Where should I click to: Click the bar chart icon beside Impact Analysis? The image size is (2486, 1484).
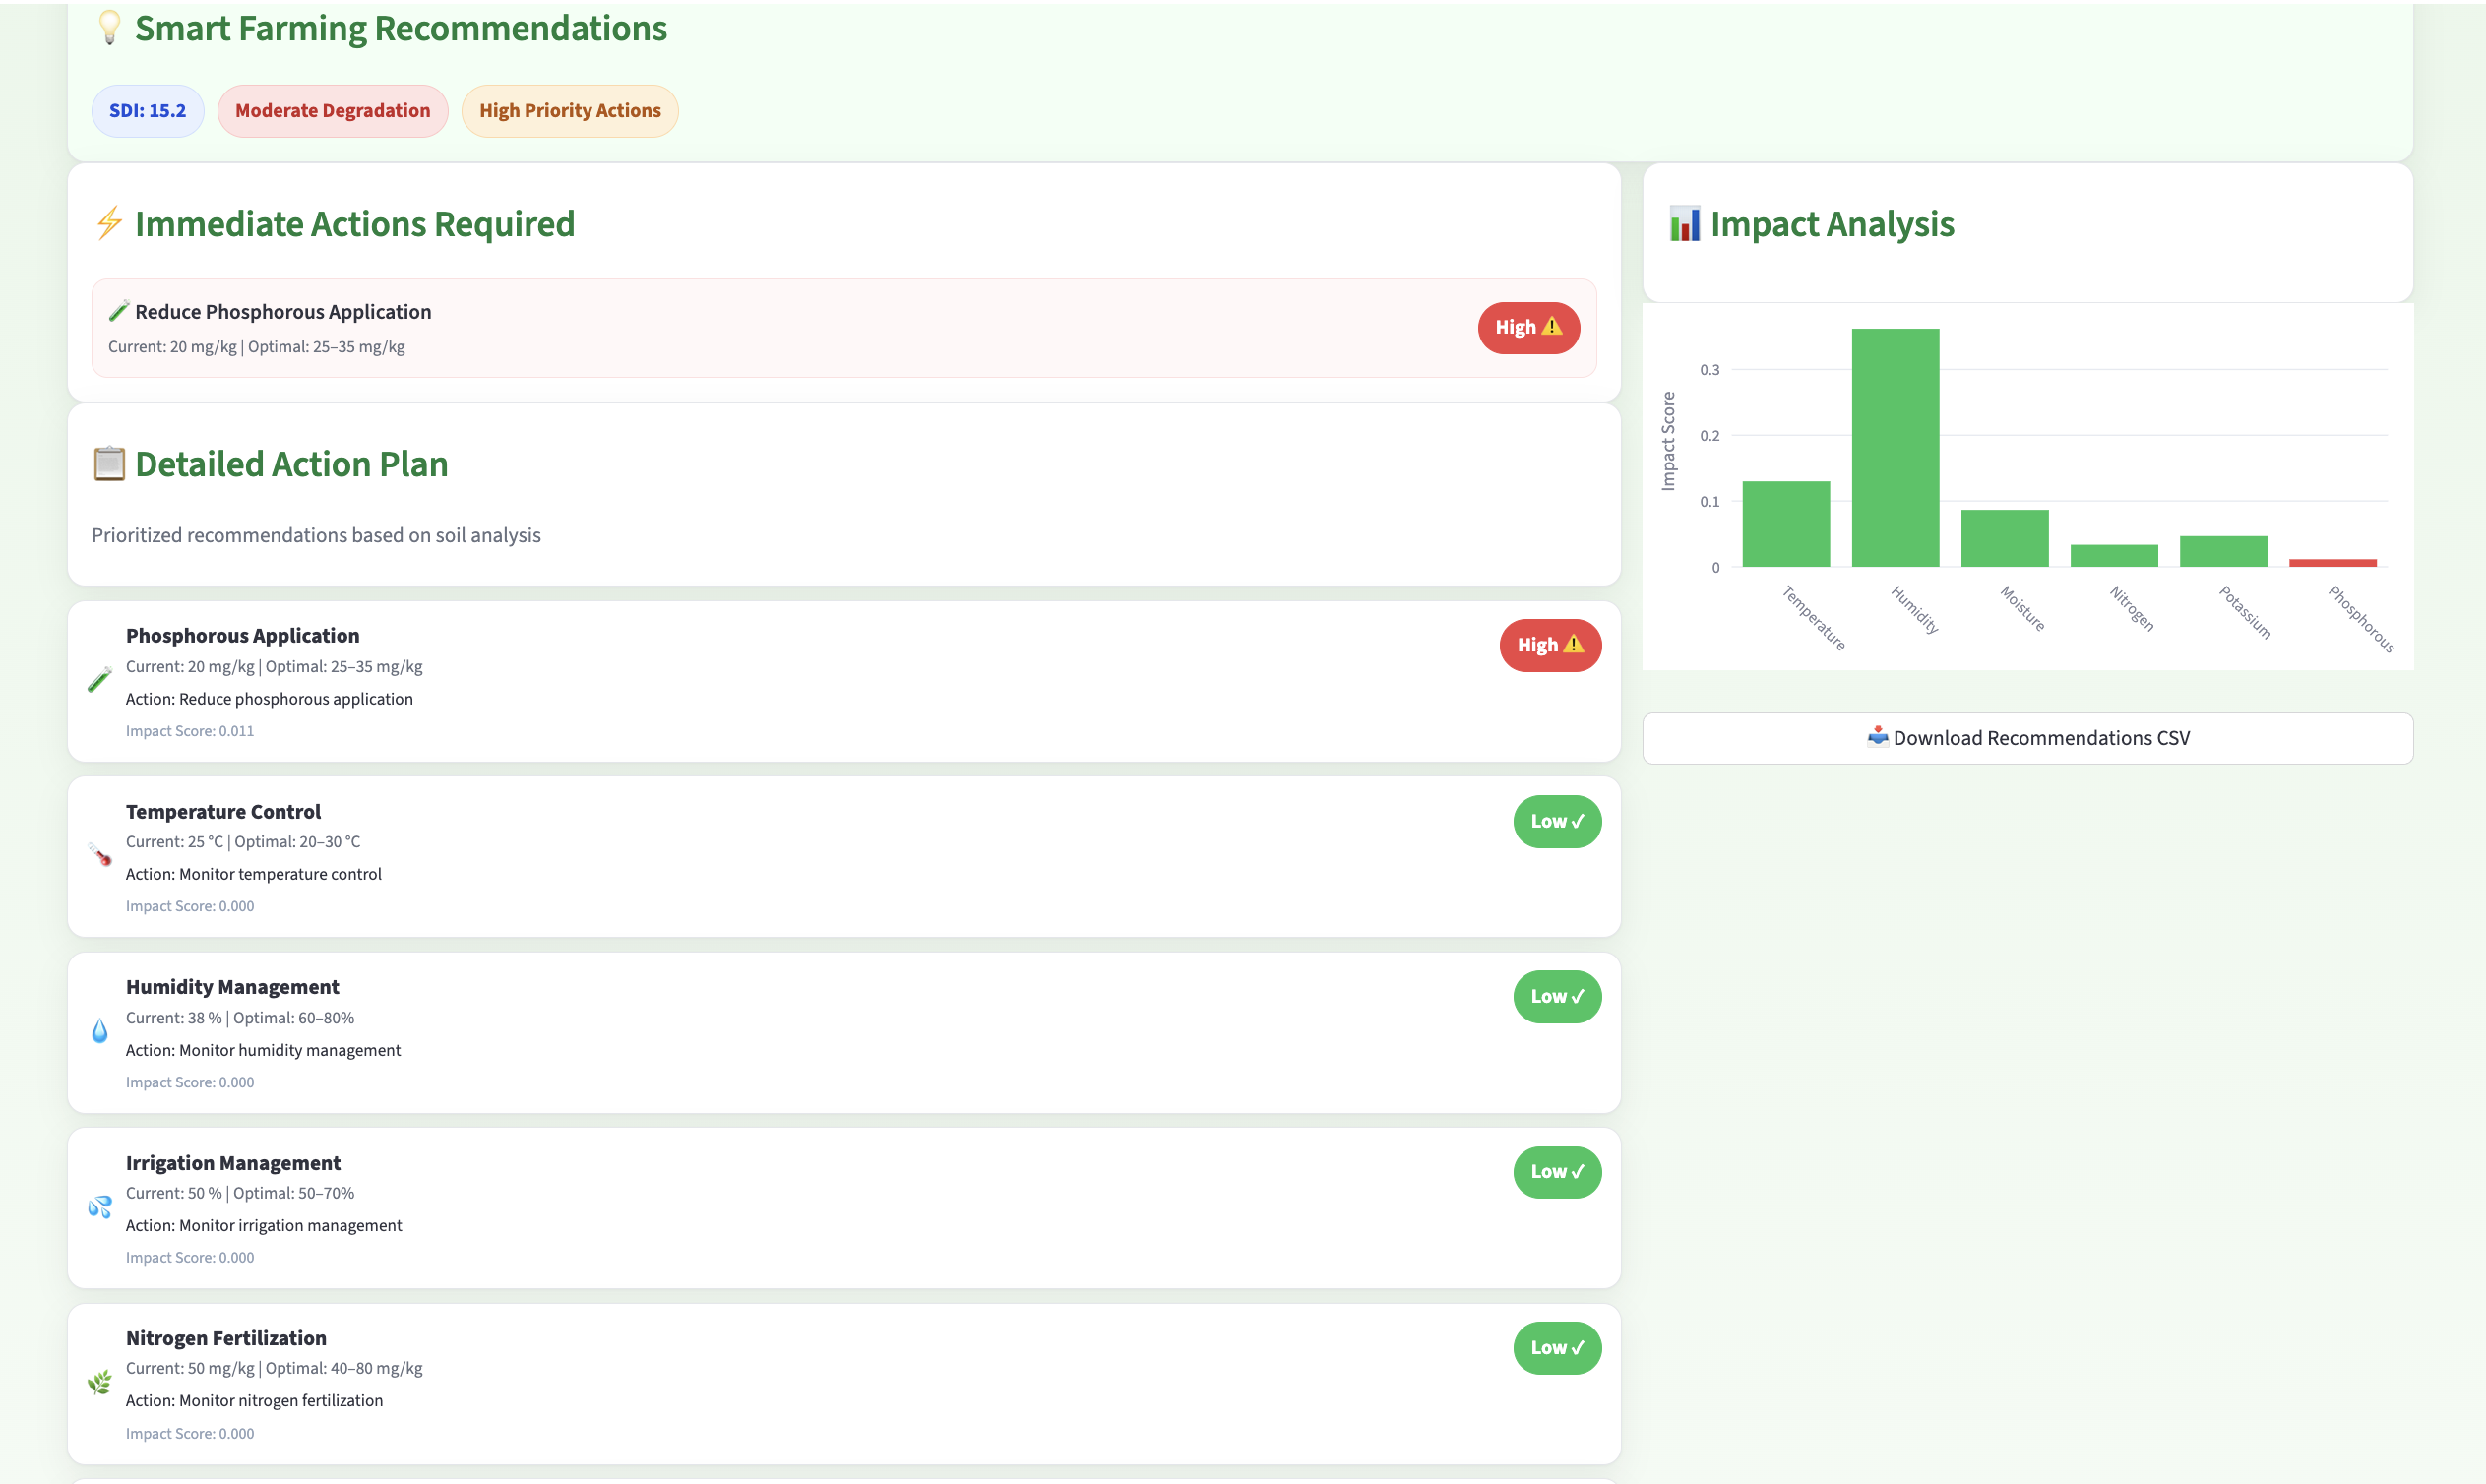click(x=1684, y=224)
